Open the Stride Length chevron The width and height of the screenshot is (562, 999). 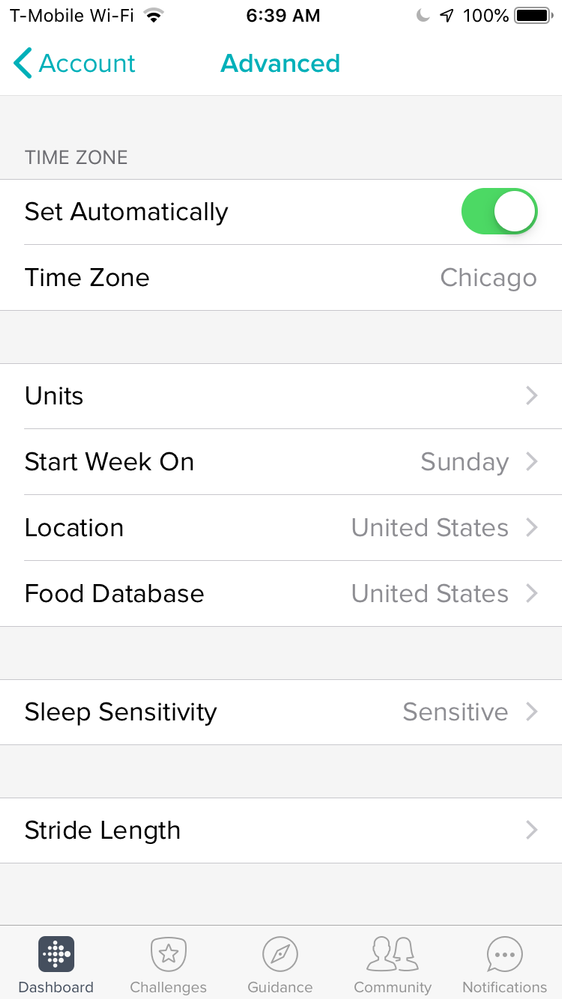pyautogui.click(x=531, y=830)
